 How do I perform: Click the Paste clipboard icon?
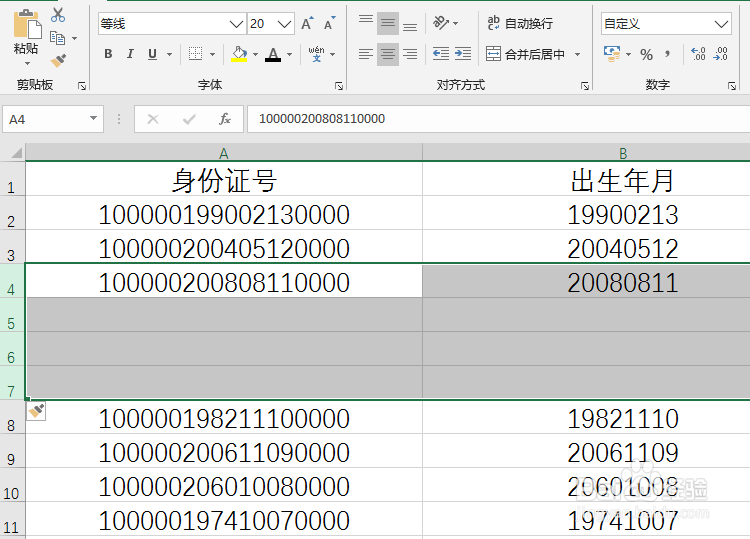pyautogui.click(x=27, y=24)
